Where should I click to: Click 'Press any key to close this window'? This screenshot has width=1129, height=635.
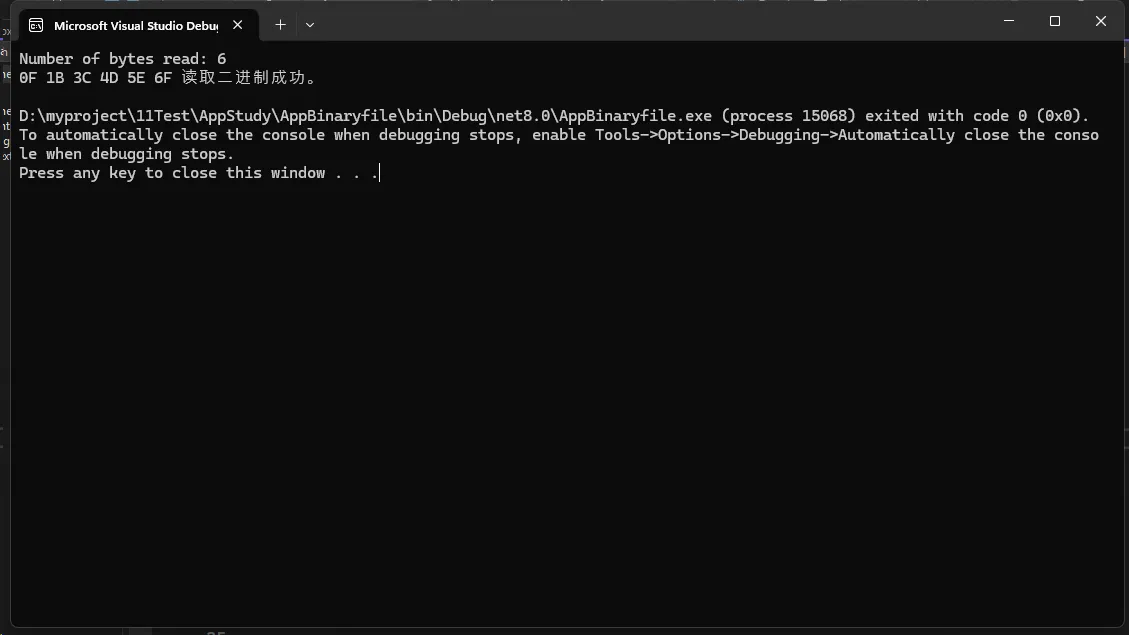pyautogui.click(x=171, y=173)
